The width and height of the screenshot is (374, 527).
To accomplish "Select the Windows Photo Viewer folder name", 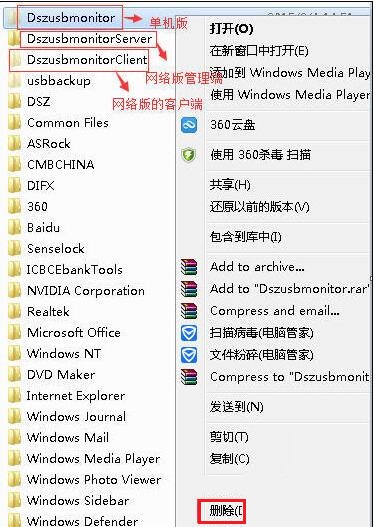I will pyautogui.click(x=94, y=480).
